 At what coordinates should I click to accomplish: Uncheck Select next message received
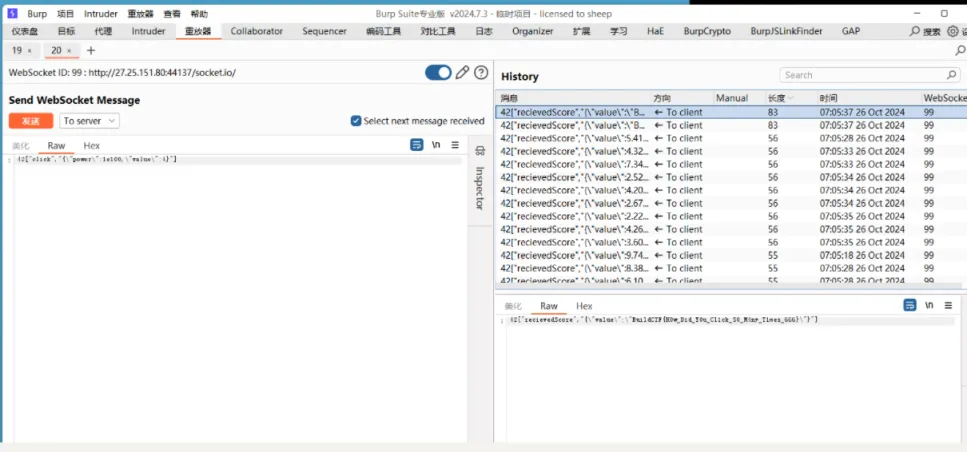(355, 121)
